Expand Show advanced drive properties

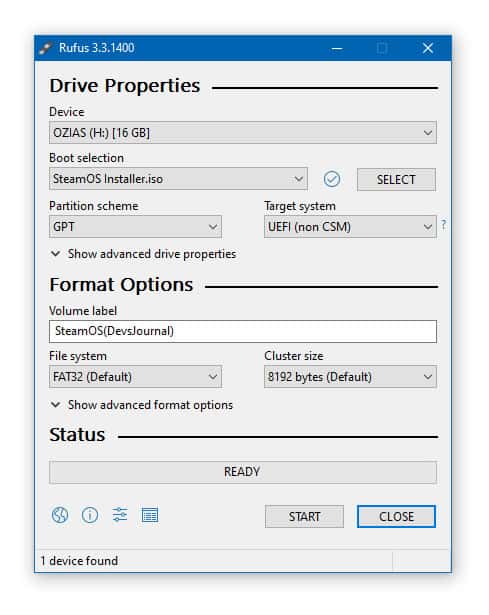144,254
